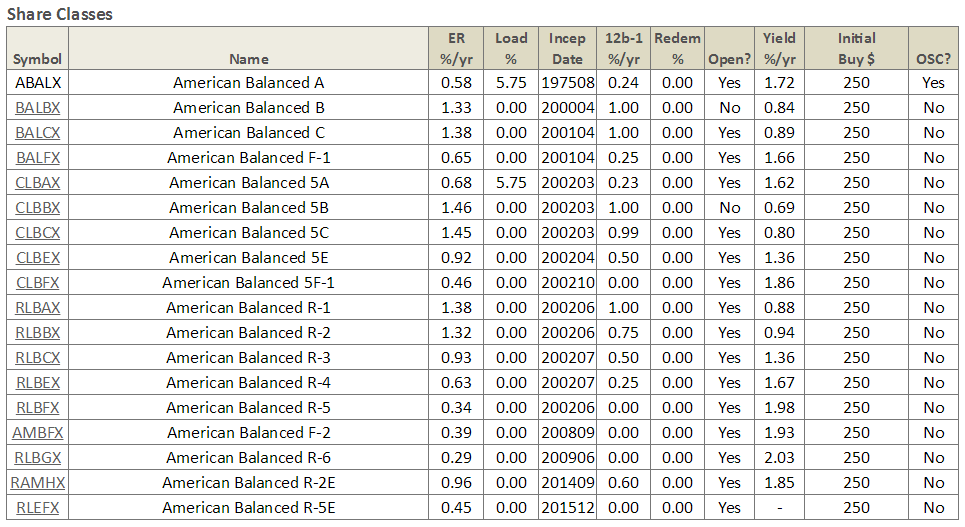This screenshot has width=965, height=527.
Task: Click the RLBFX ticker link
Action: 38,408
